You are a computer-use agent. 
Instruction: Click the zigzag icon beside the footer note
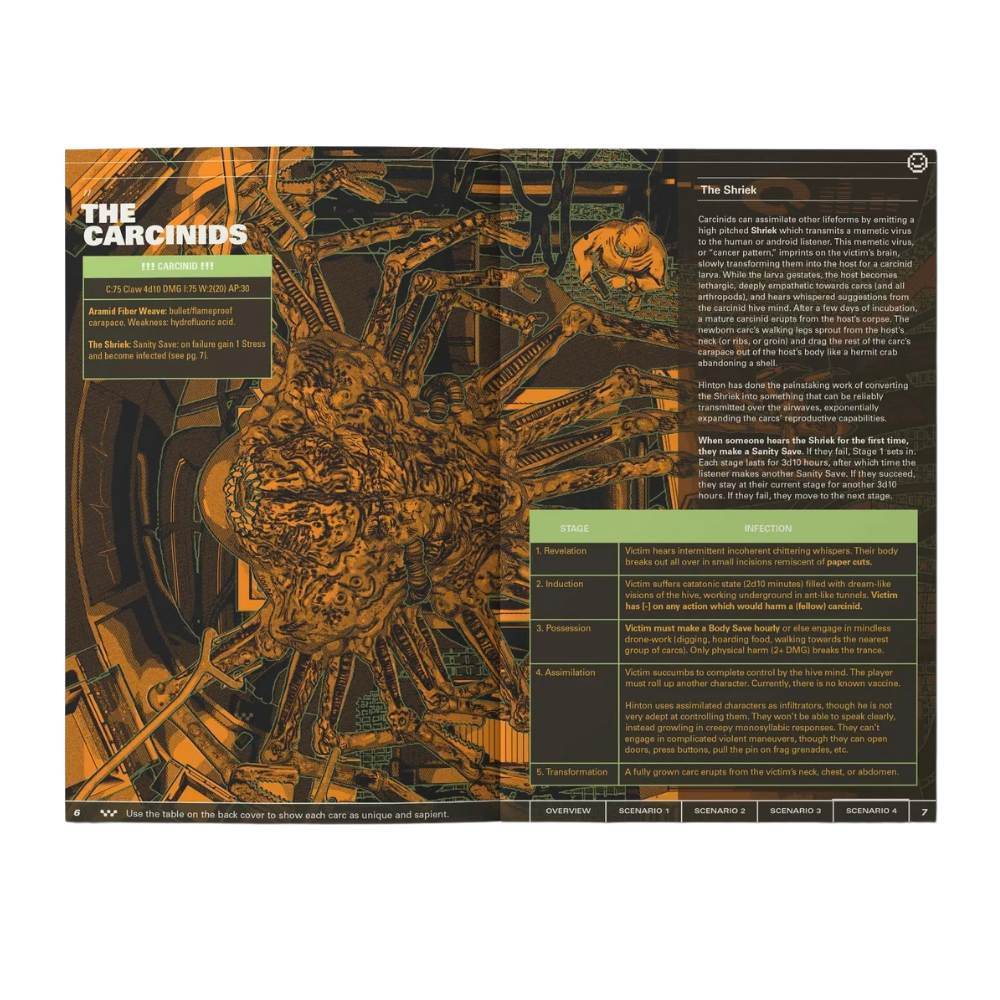point(109,814)
